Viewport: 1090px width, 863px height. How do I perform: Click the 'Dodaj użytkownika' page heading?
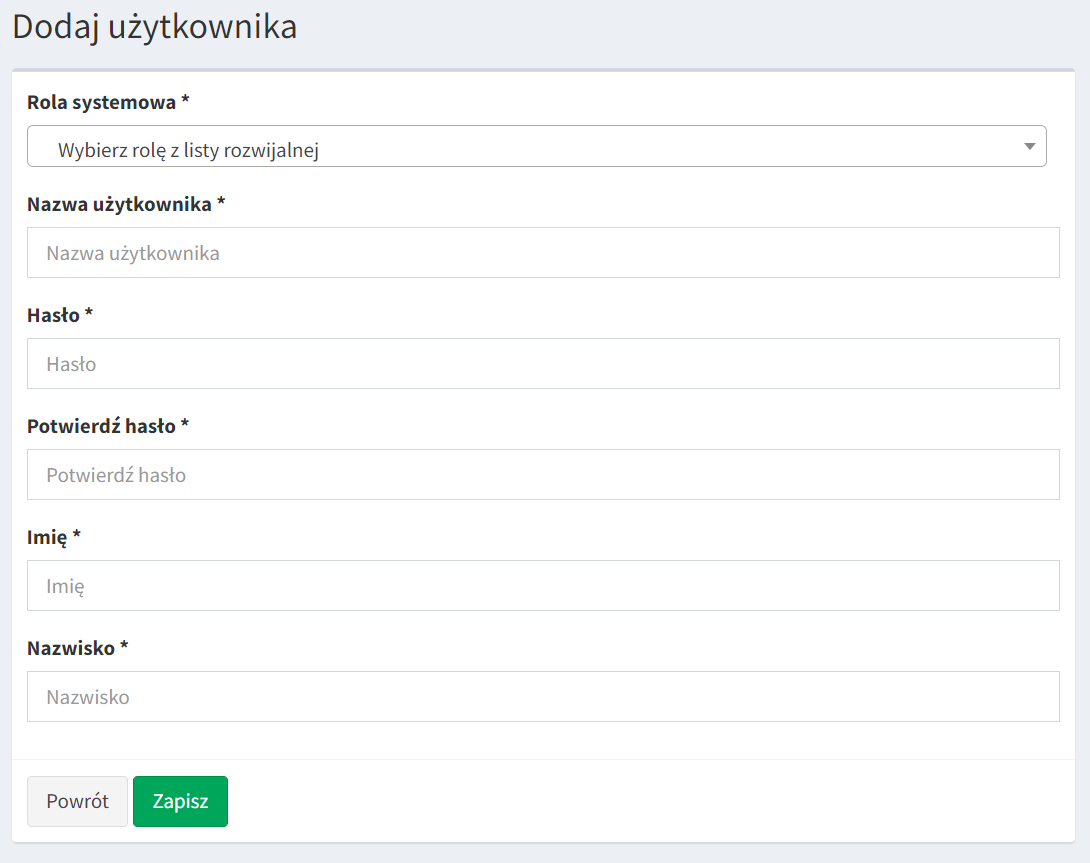click(x=154, y=27)
